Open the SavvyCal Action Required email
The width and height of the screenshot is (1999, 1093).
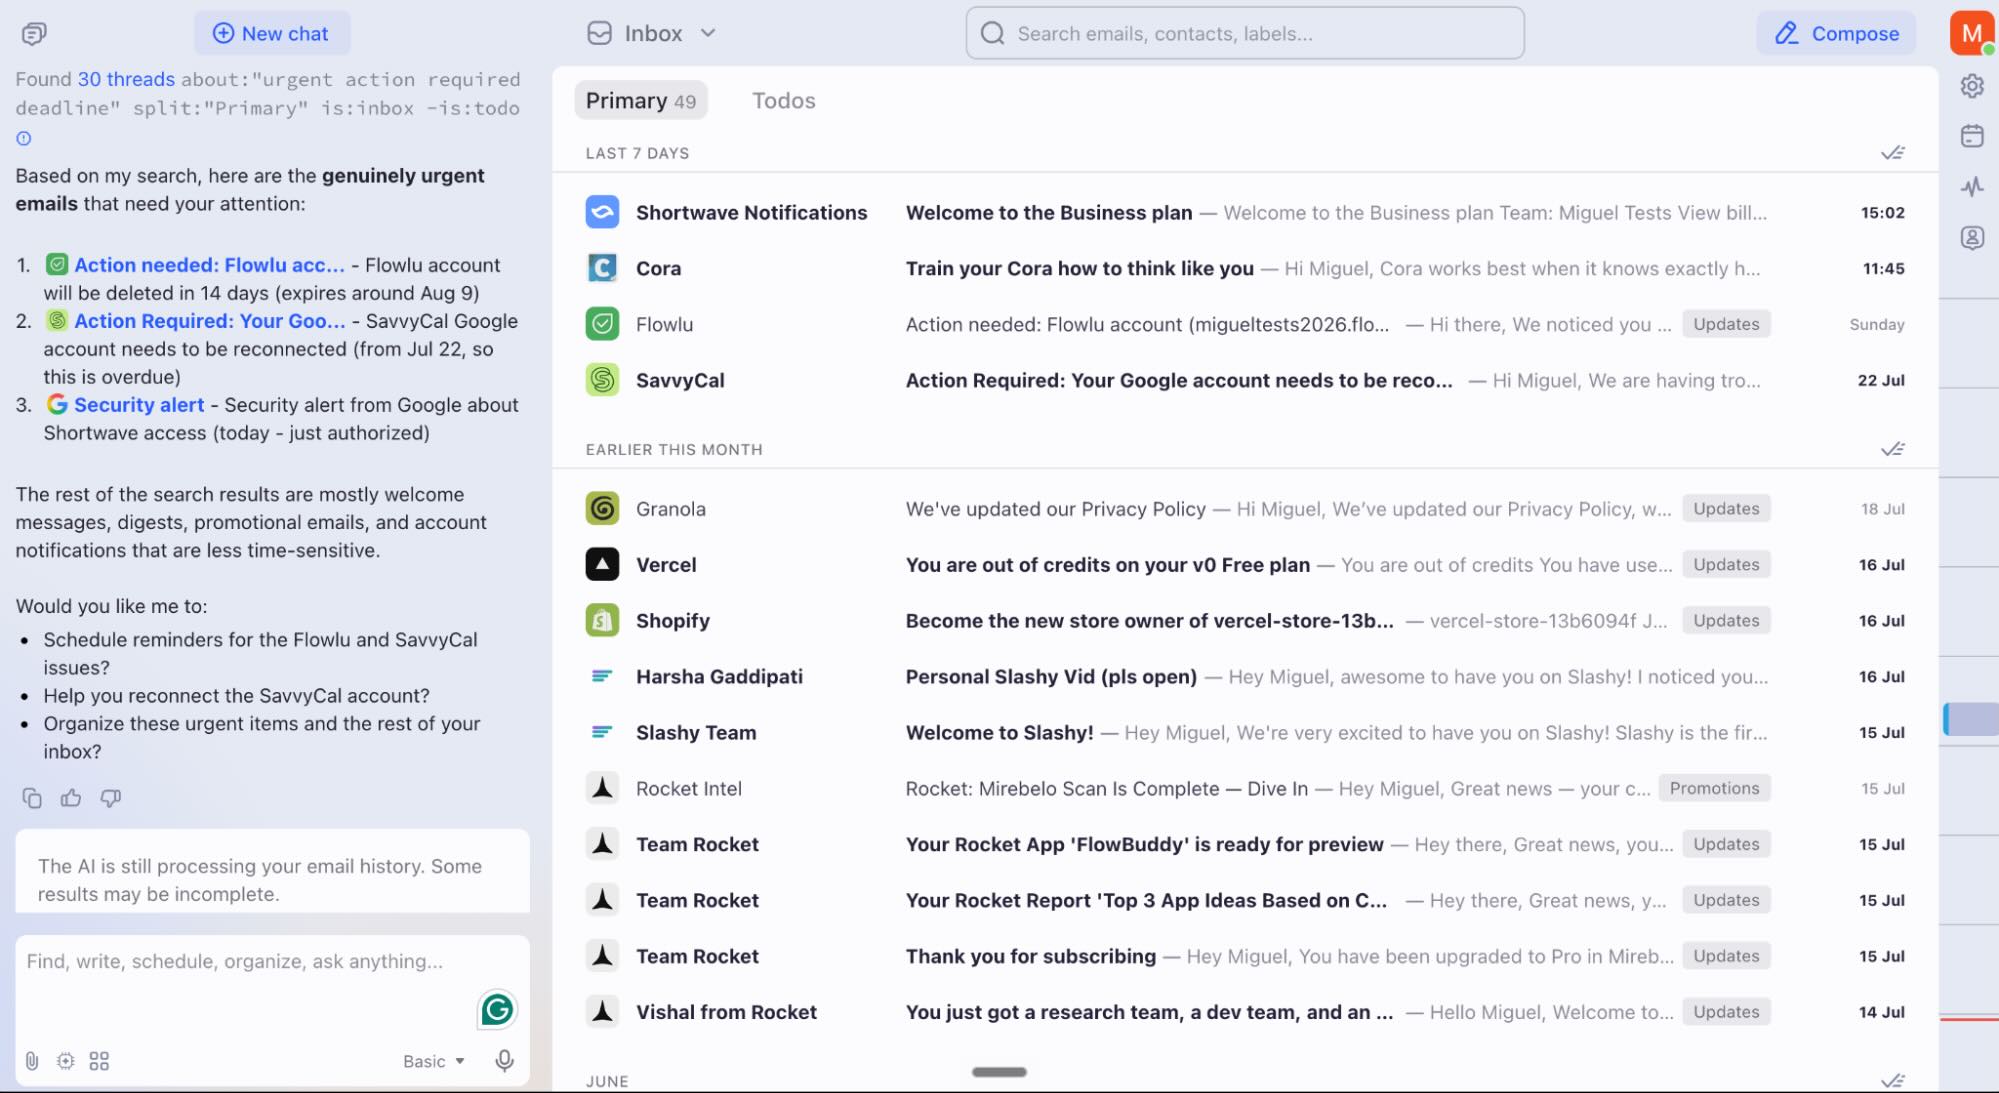(1245, 381)
